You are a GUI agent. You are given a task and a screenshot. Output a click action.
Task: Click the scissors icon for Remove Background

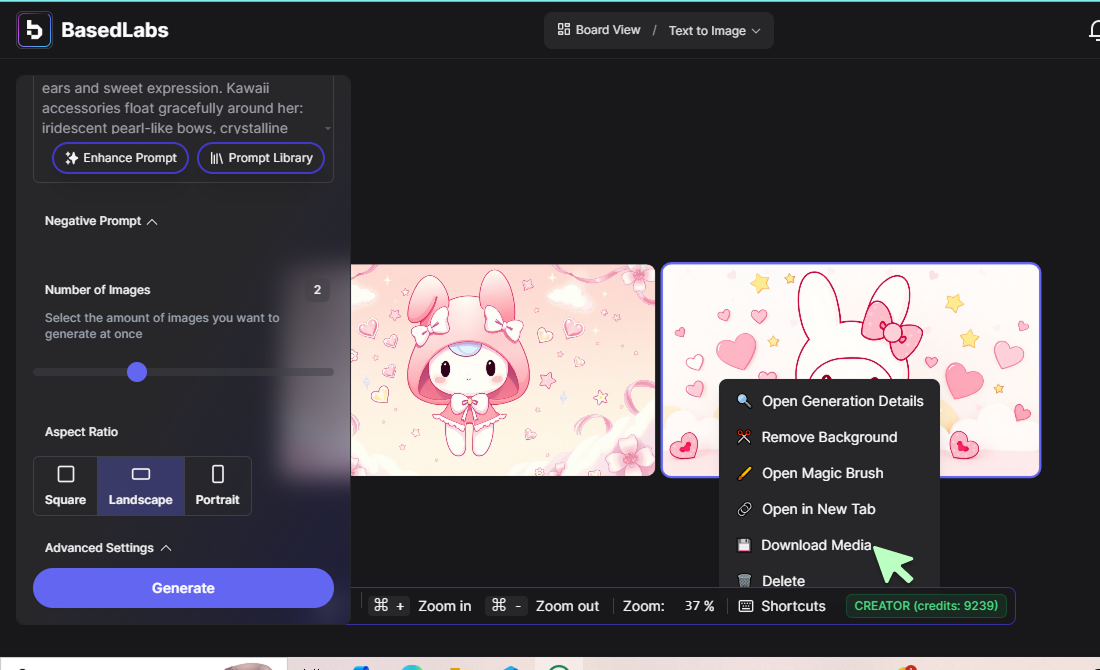pyautogui.click(x=744, y=436)
